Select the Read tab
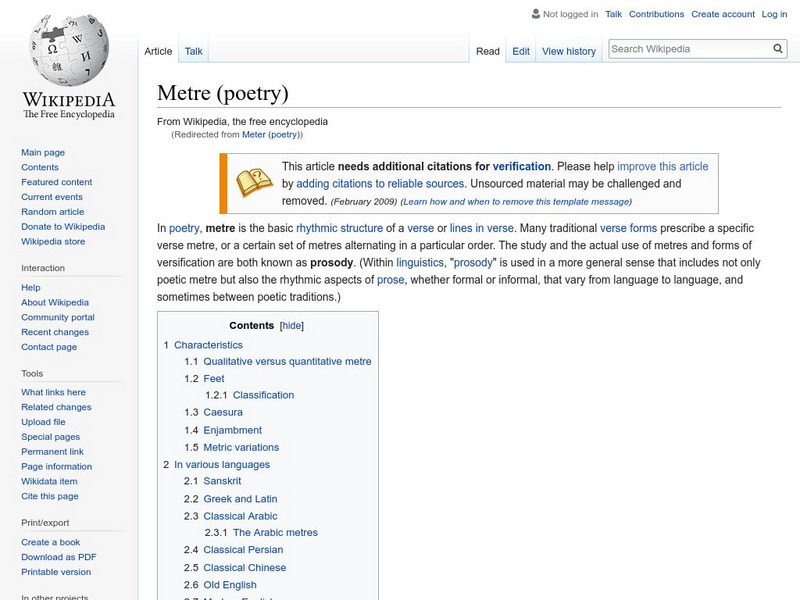Image resolution: width=800 pixels, height=600 pixels. [x=488, y=51]
